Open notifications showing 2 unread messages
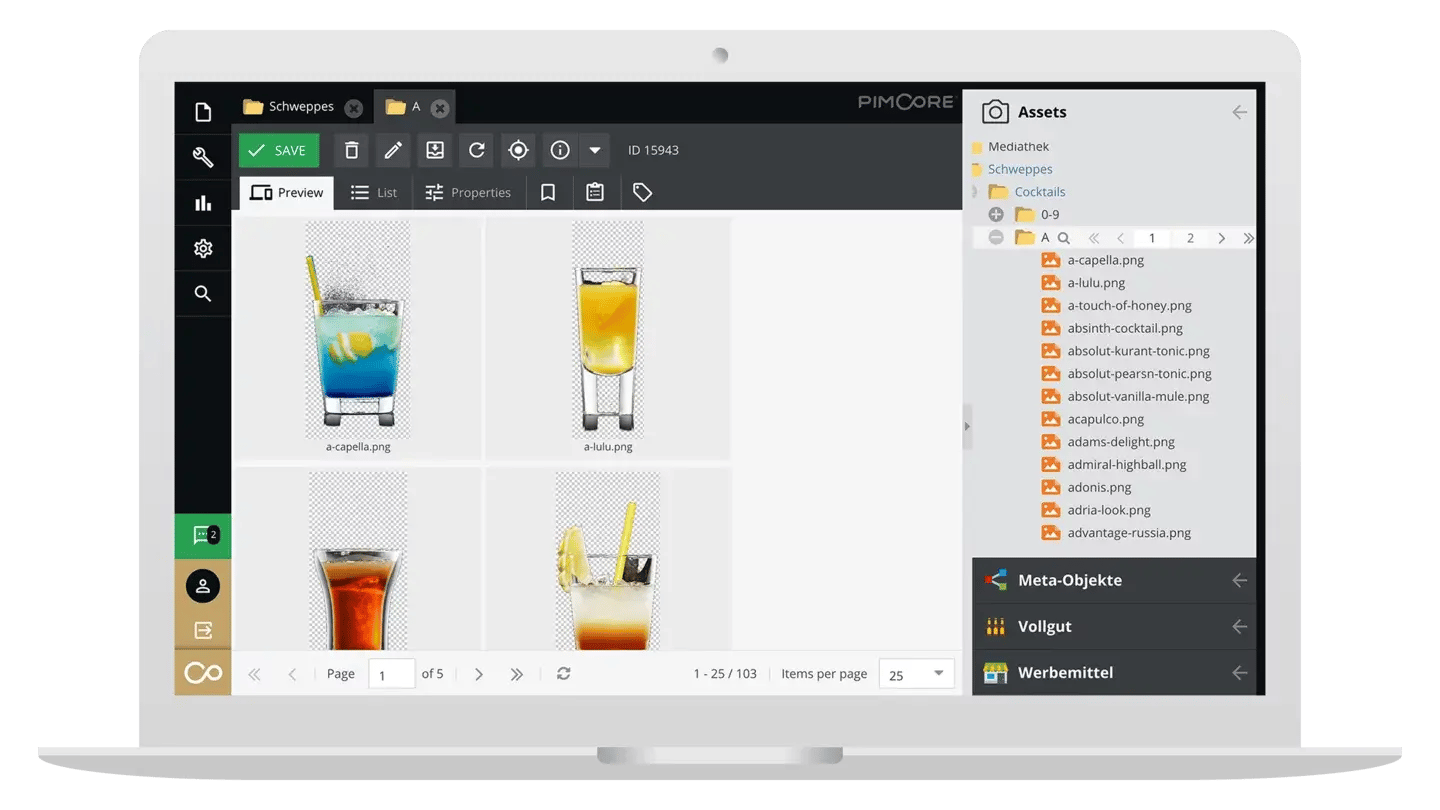 (x=203, y=536)
